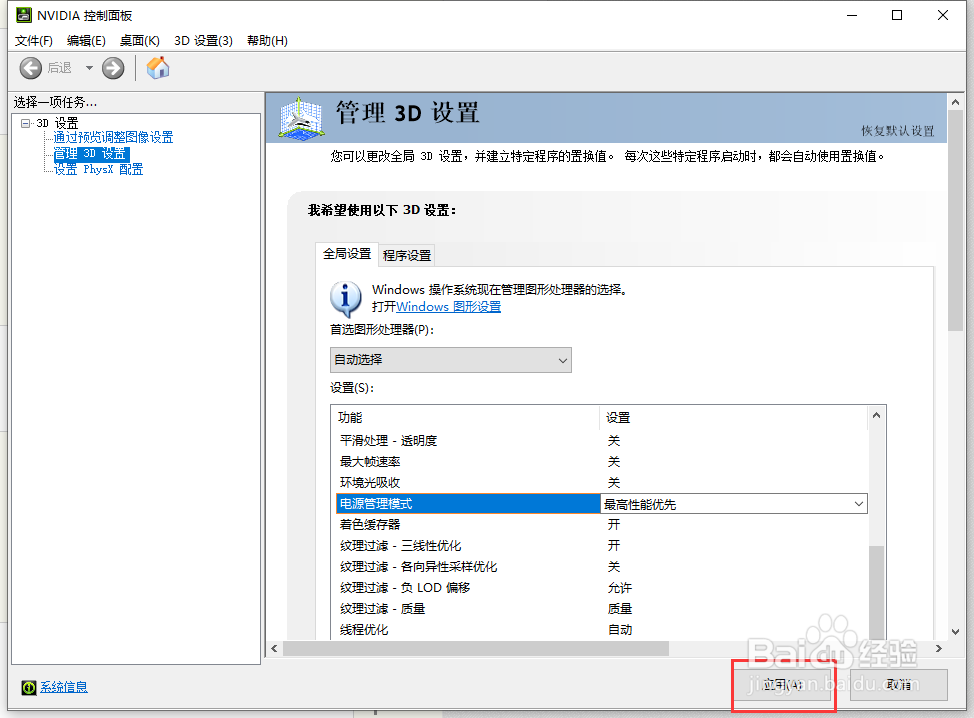974x718 pixels.
Task: Click the NVIDIA home toolbar icon
Action: (156, 68)
